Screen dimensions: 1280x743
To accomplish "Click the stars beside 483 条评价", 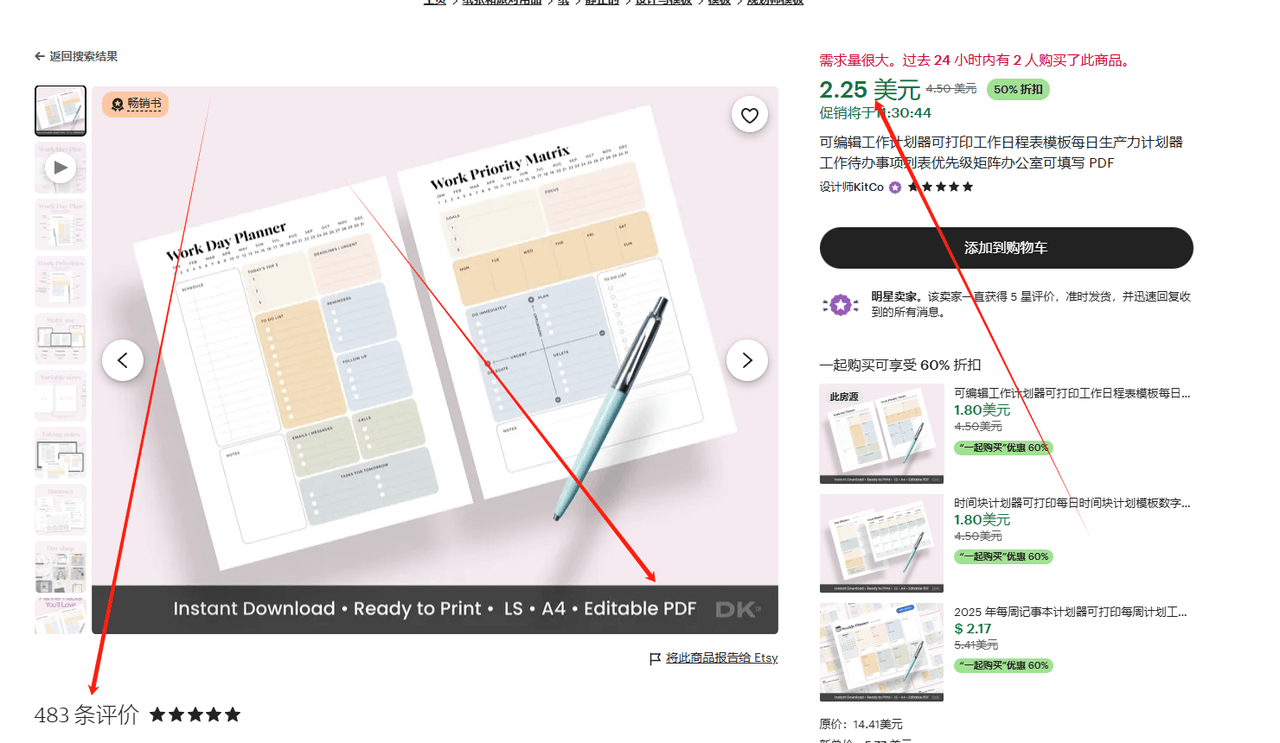I will click(x=195, y=715).
